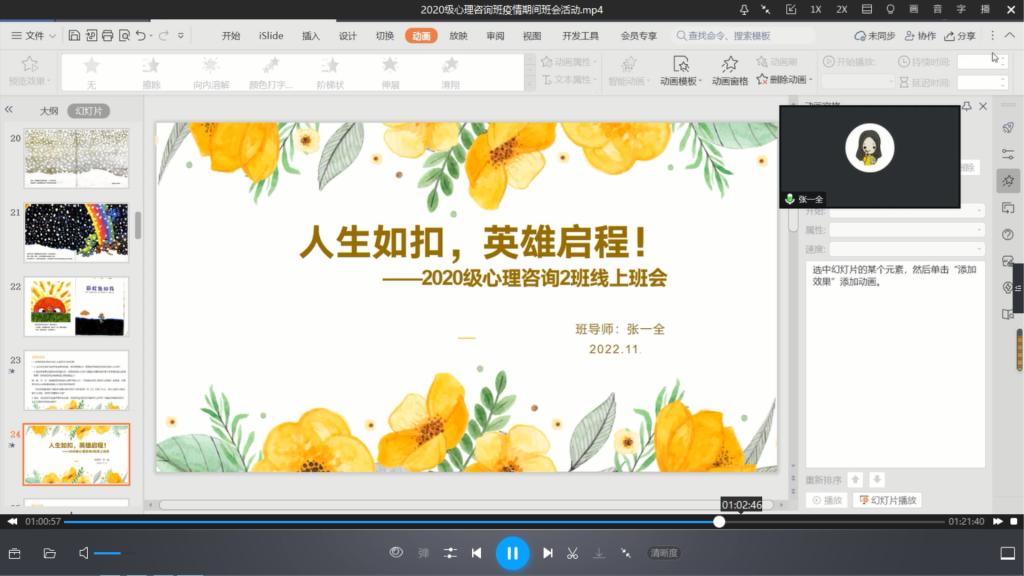This screenshot has height=576, width=1024.
Task: Pause the video with the blue pause button
Action: click(512, 553)
